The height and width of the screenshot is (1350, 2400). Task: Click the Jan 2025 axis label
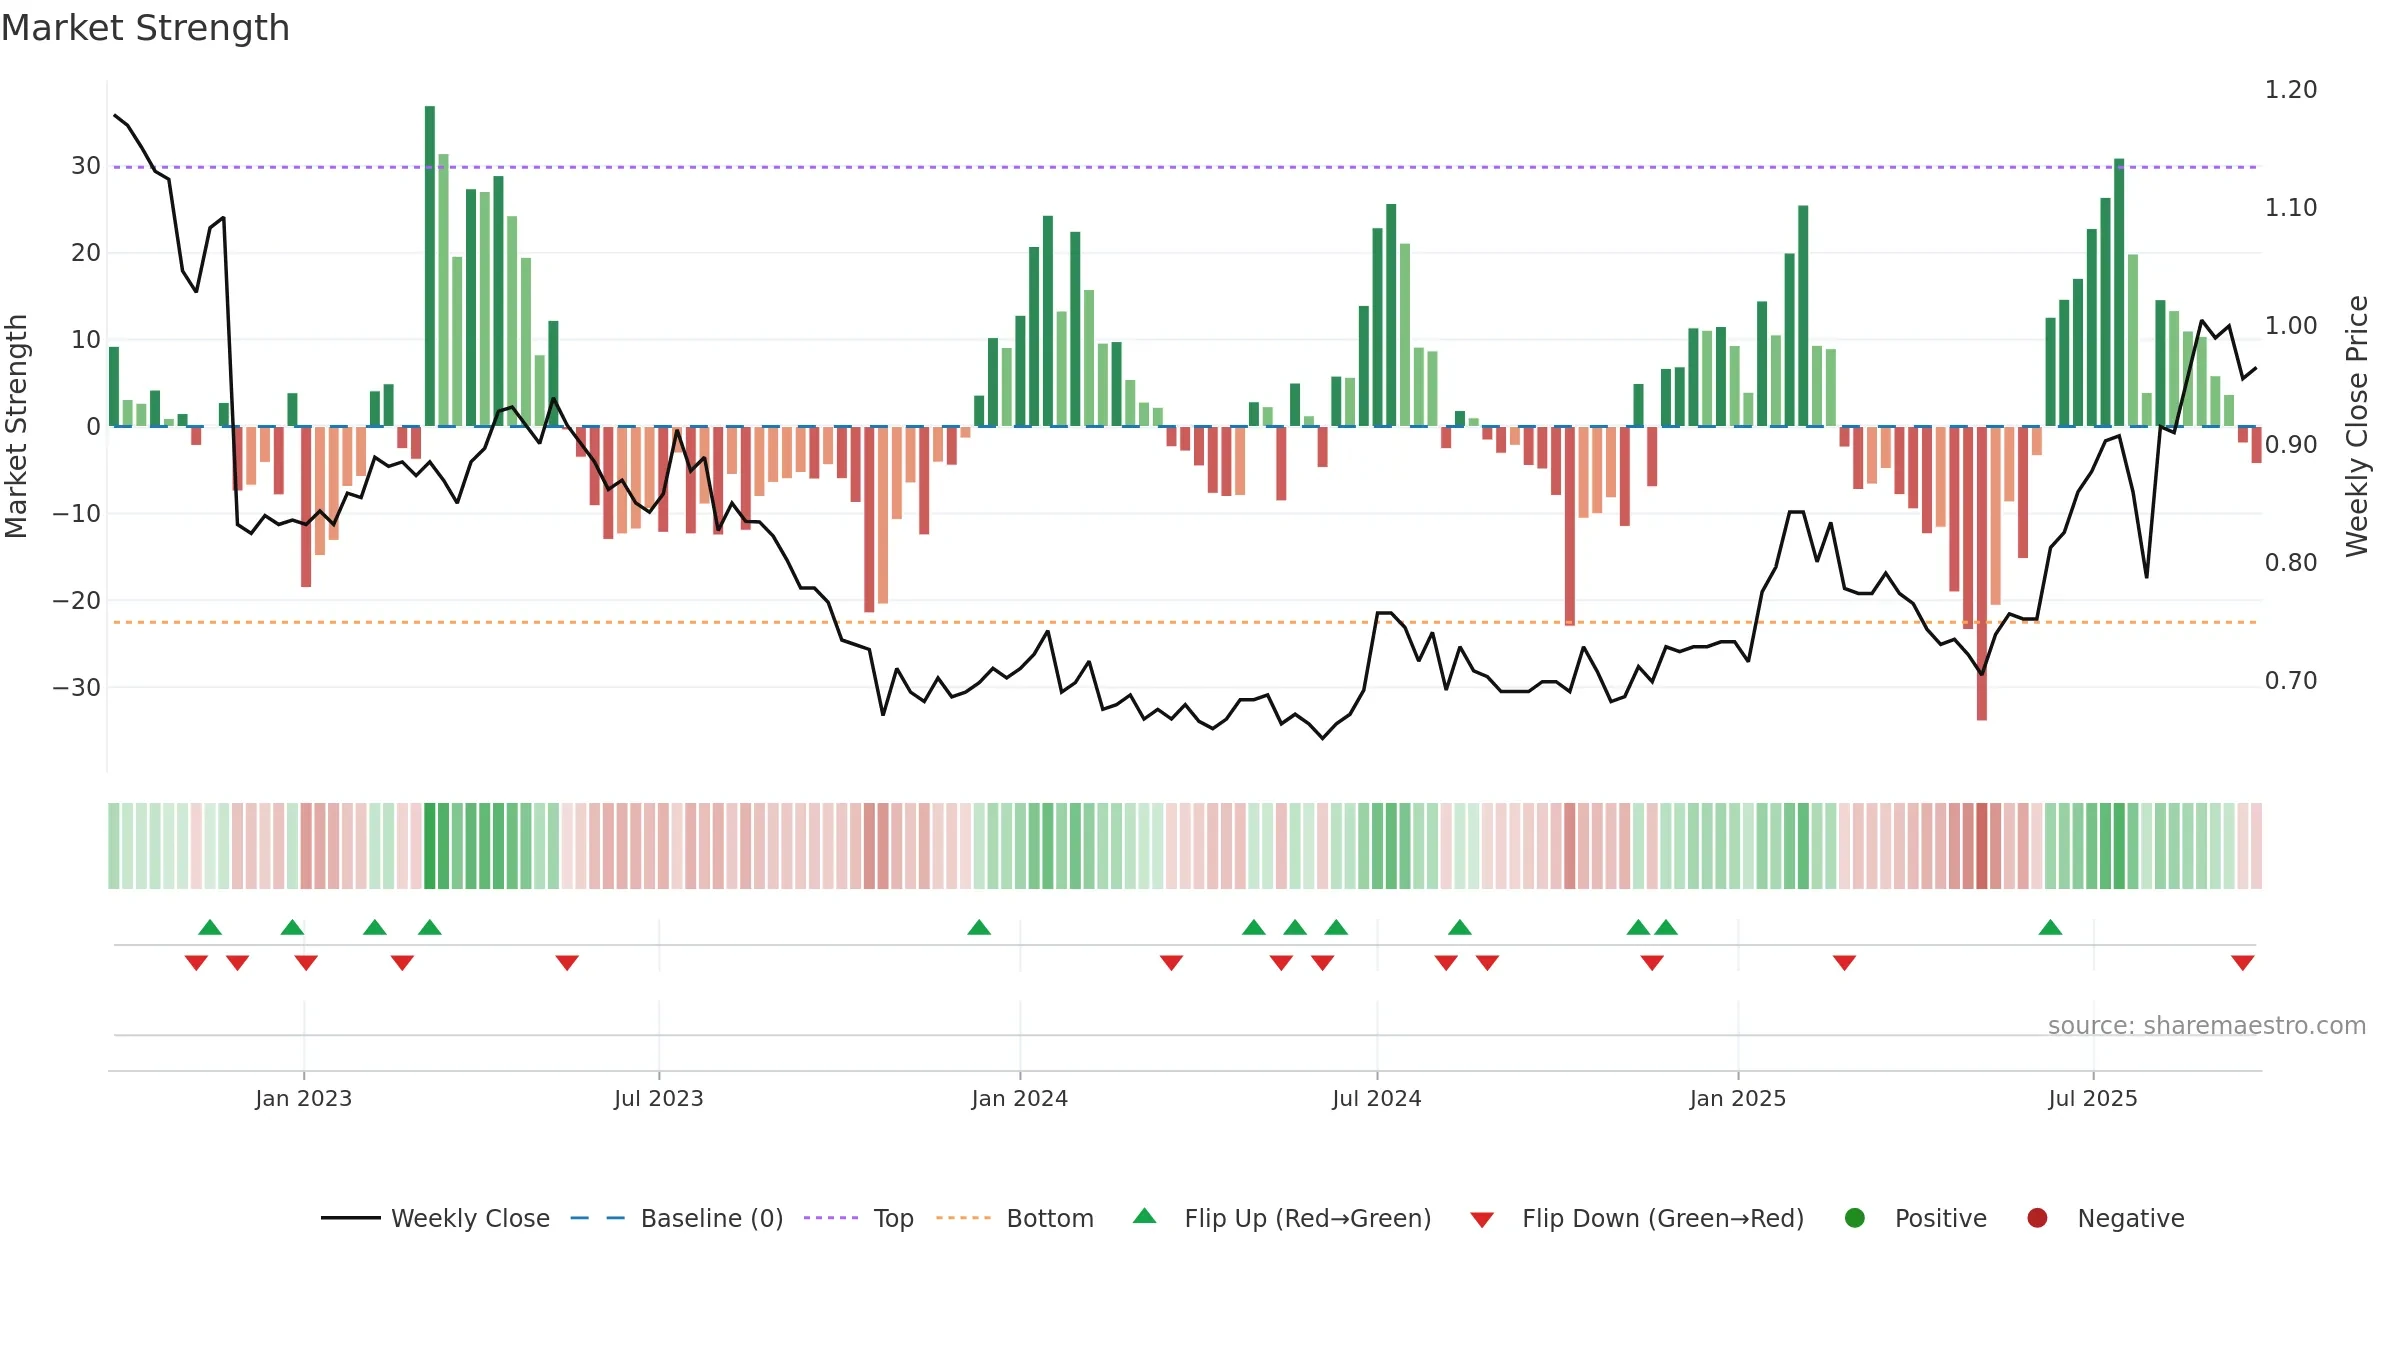point(1738,1098)
